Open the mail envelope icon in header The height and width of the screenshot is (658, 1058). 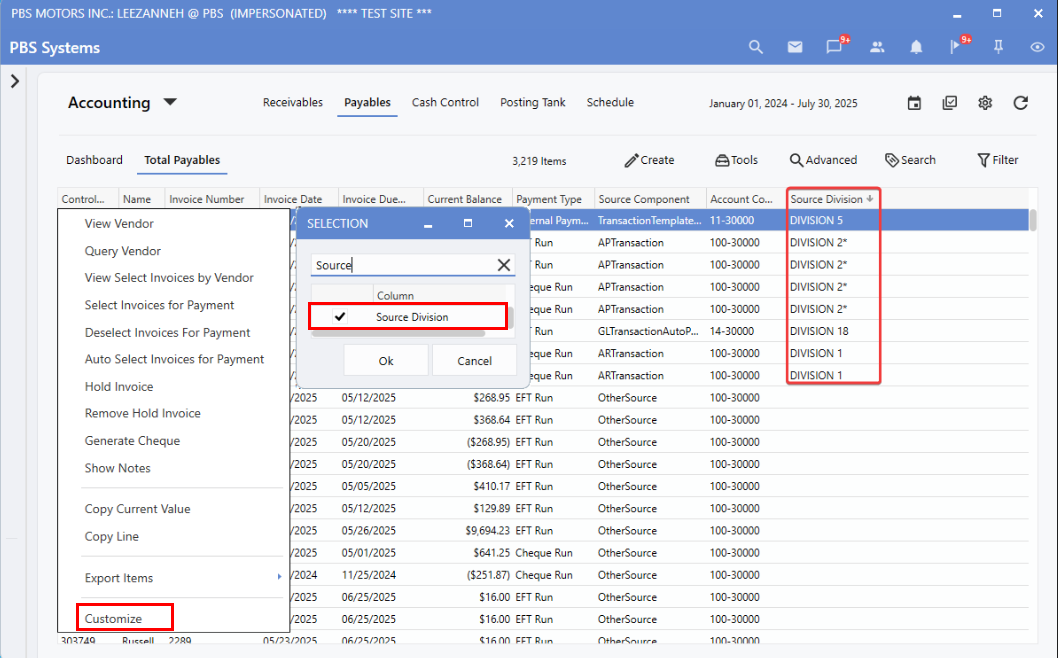[x=795, y=47]
